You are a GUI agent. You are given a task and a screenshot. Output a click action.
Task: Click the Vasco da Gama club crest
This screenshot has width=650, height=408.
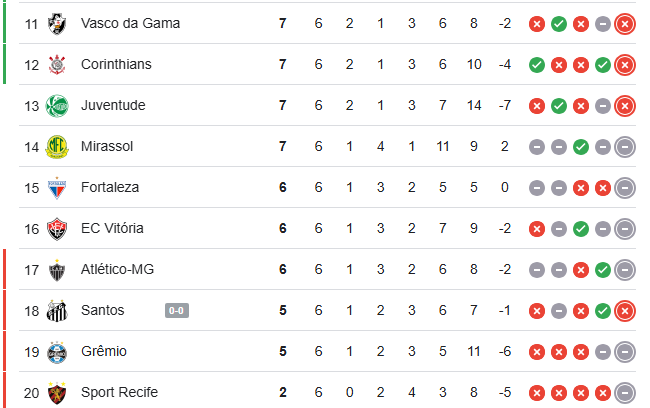57,24
